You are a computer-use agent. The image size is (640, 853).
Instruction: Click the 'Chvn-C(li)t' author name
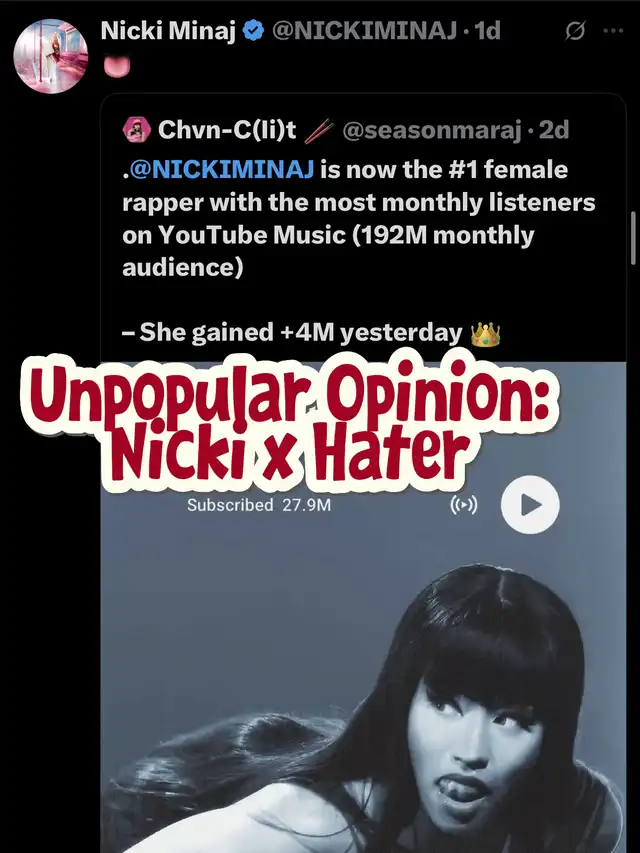pyautogui.click(x=227, y=131)
